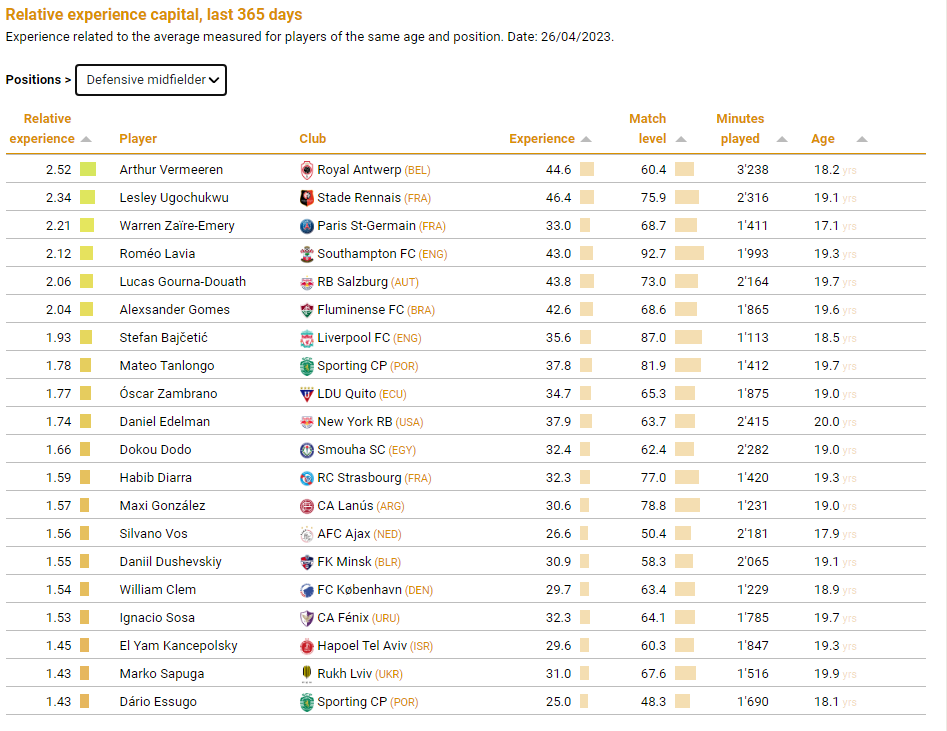
Task: Click the Player column header
Action: click(138, 139)
